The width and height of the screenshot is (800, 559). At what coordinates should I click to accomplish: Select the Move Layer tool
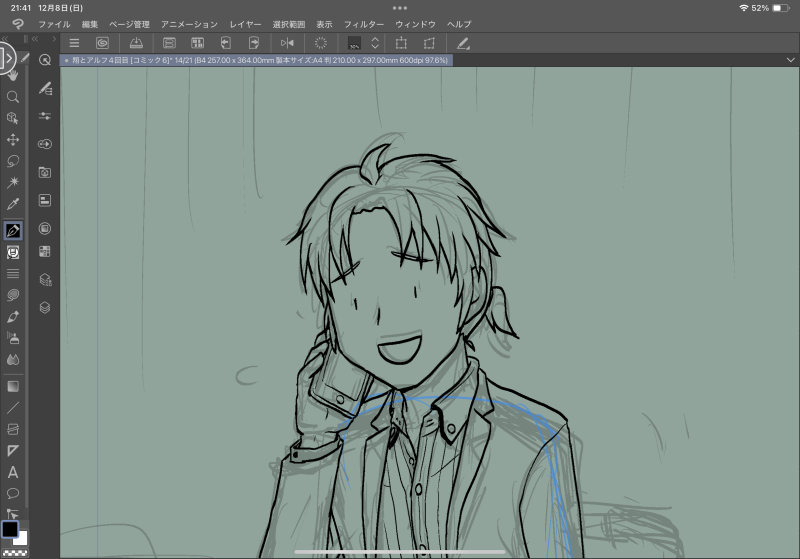(x=13, y=139)
